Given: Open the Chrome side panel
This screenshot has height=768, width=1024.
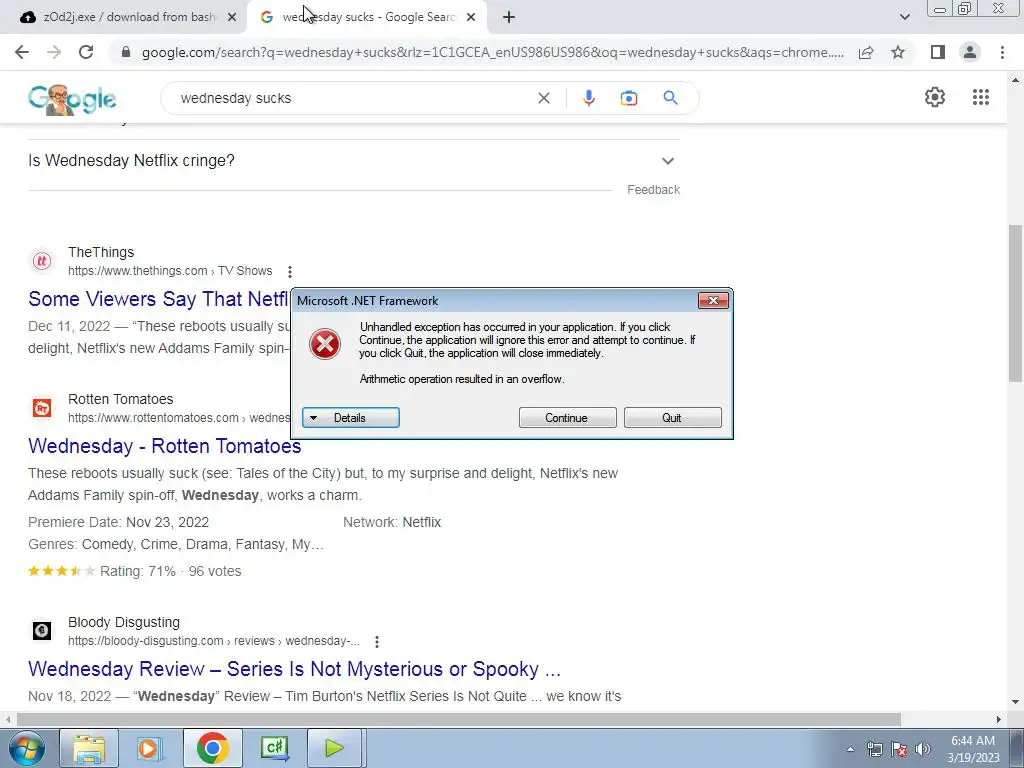Looking at the screenshot, I should (x=938, y=52).
